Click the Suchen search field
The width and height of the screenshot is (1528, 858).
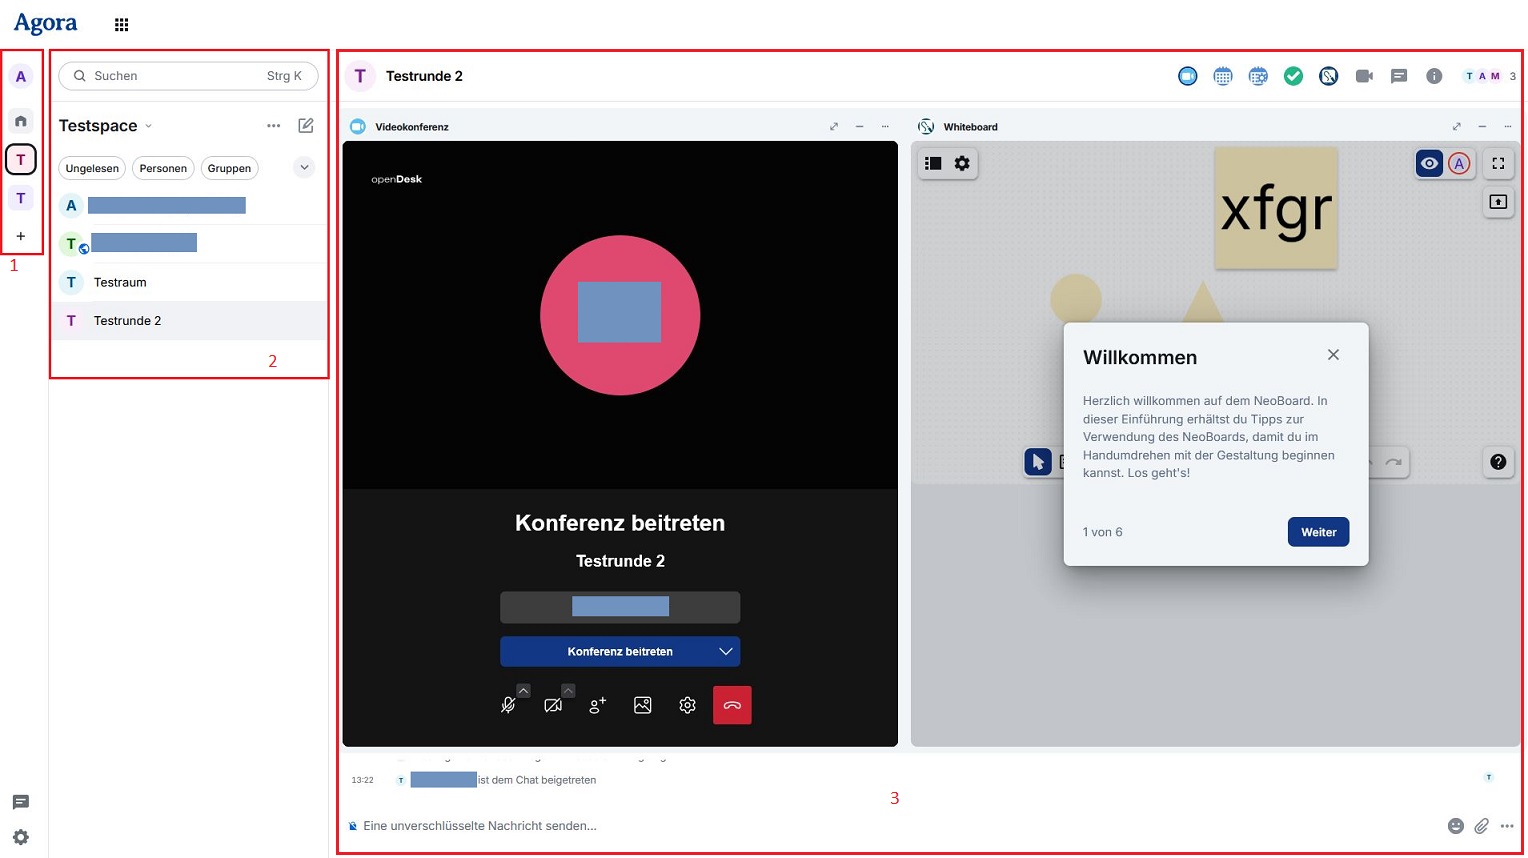(x=175, y=76)
